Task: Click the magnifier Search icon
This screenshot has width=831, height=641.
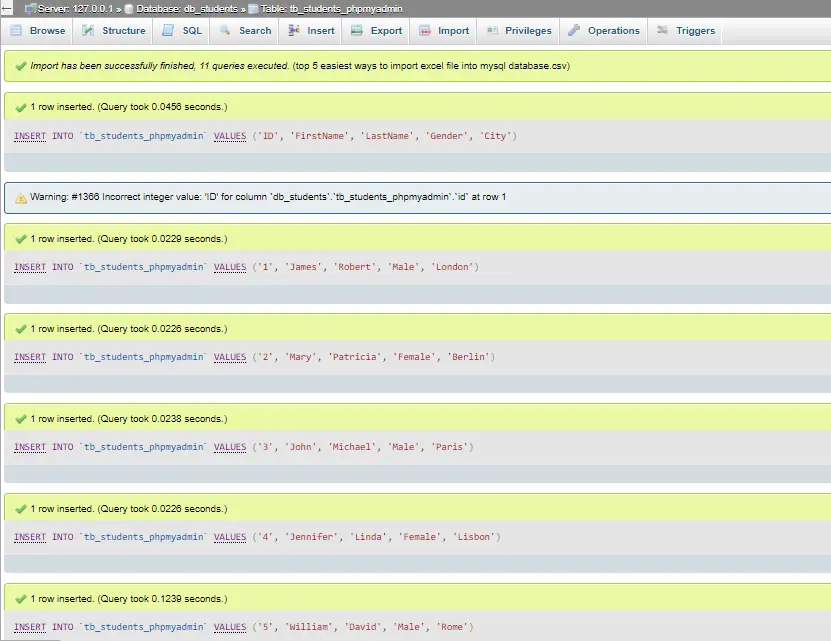Action: click(224, 30)
